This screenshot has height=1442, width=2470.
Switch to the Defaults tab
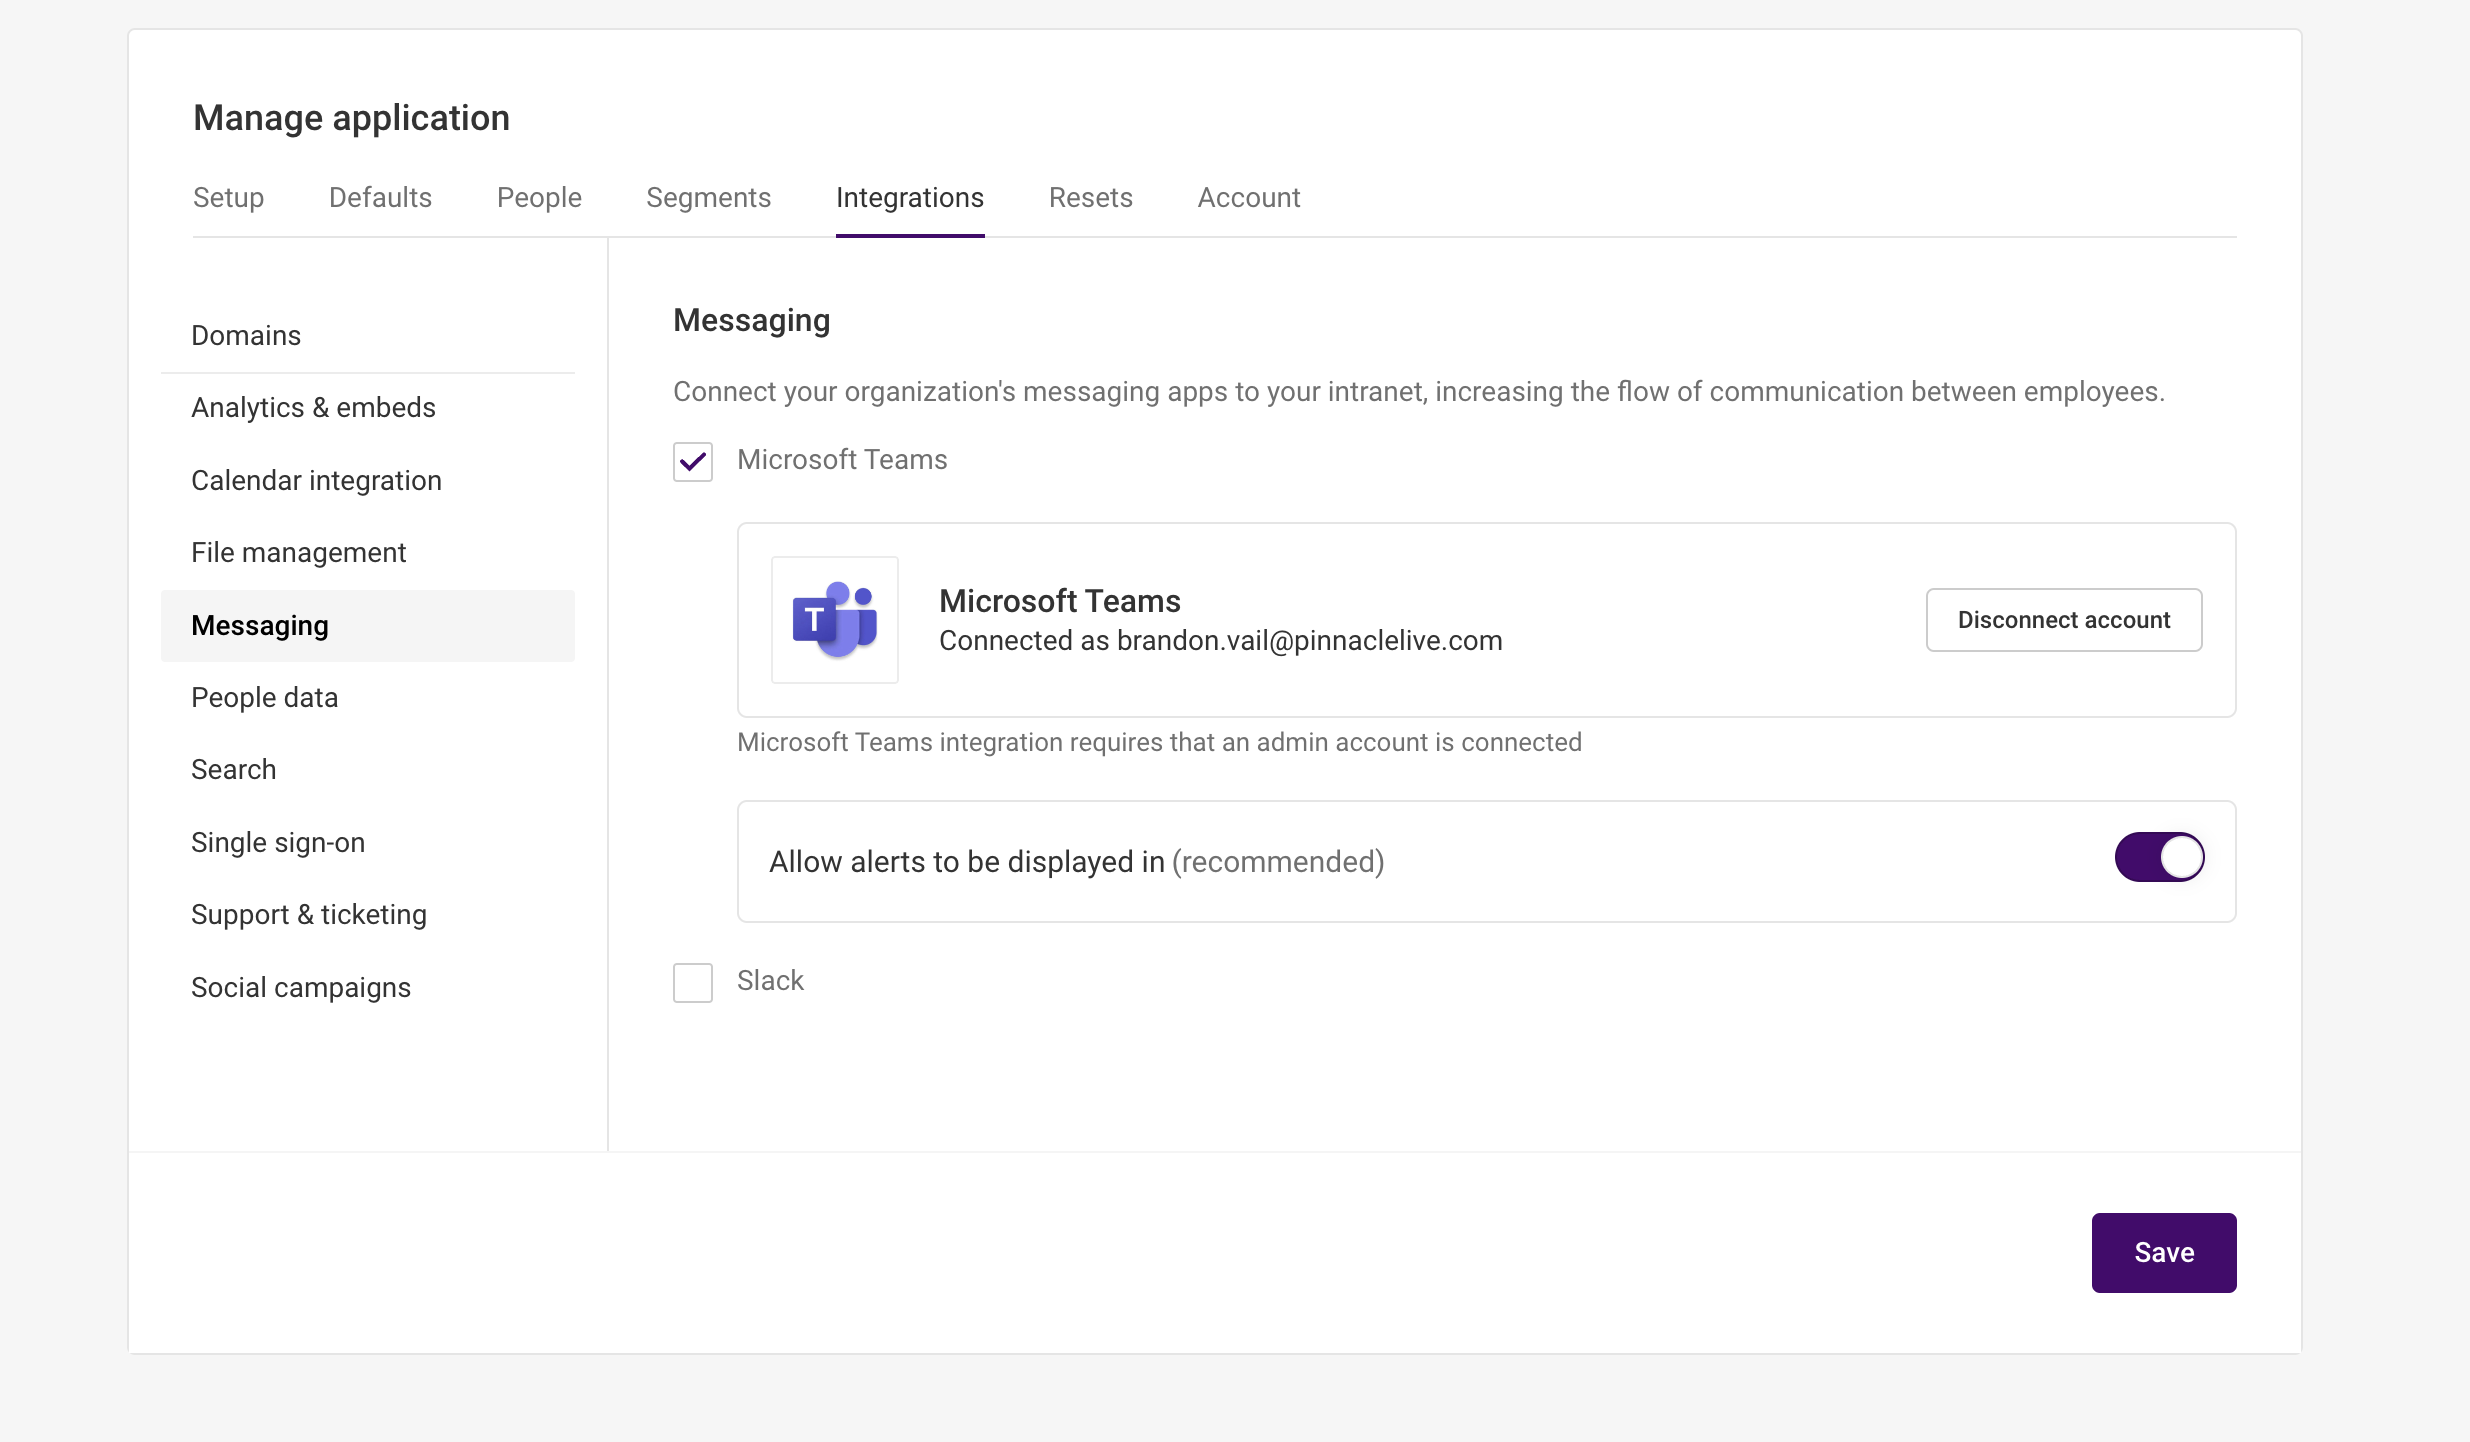[380, 198]
